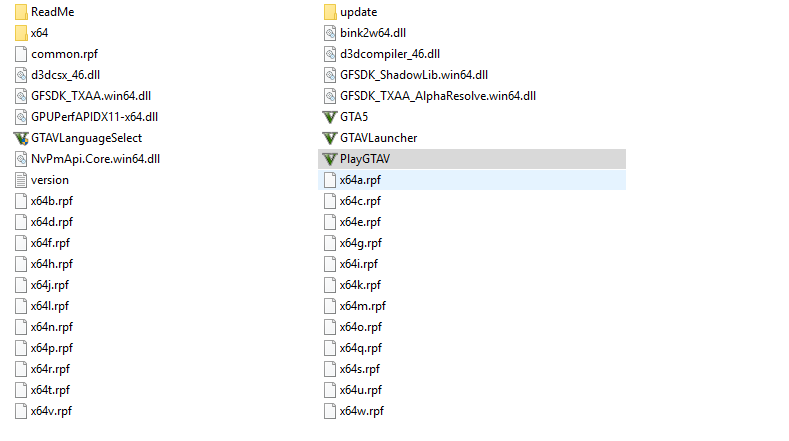Image resolution: width=789 pixels, height=441 pixels.
Task: Click the GFSDK_ShadowLib.win64.dll file name
Action: tap(414, 75)
